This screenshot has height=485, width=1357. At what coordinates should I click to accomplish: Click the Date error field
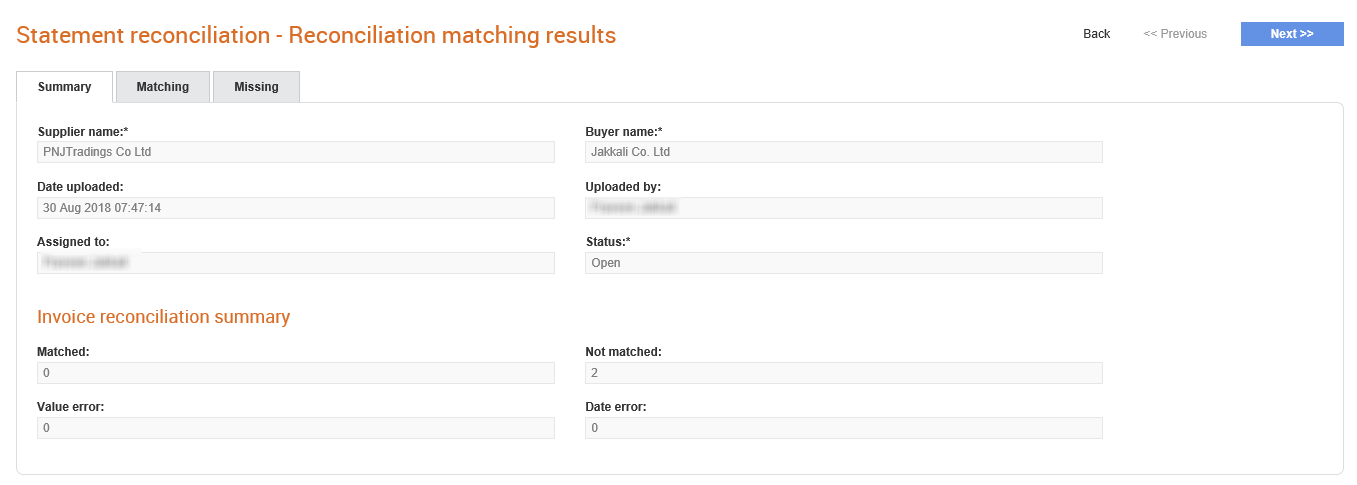[x=844, y=428]
